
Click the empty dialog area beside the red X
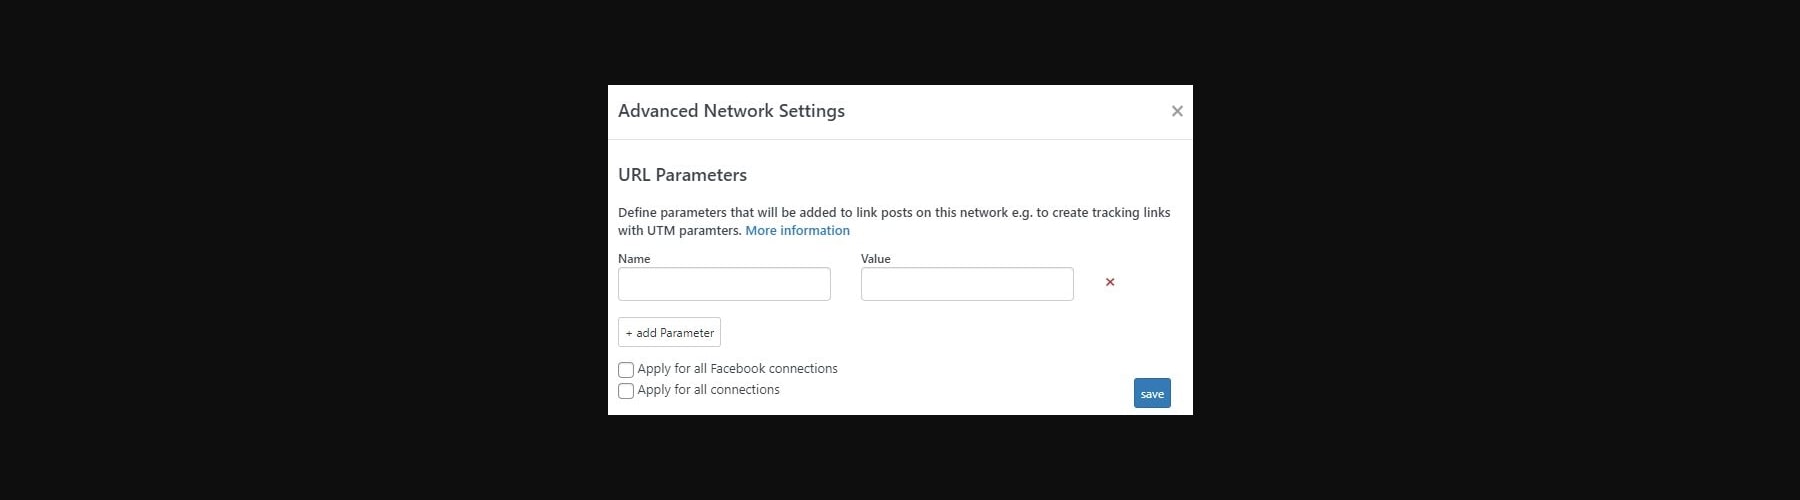[x=1150, y=283]
